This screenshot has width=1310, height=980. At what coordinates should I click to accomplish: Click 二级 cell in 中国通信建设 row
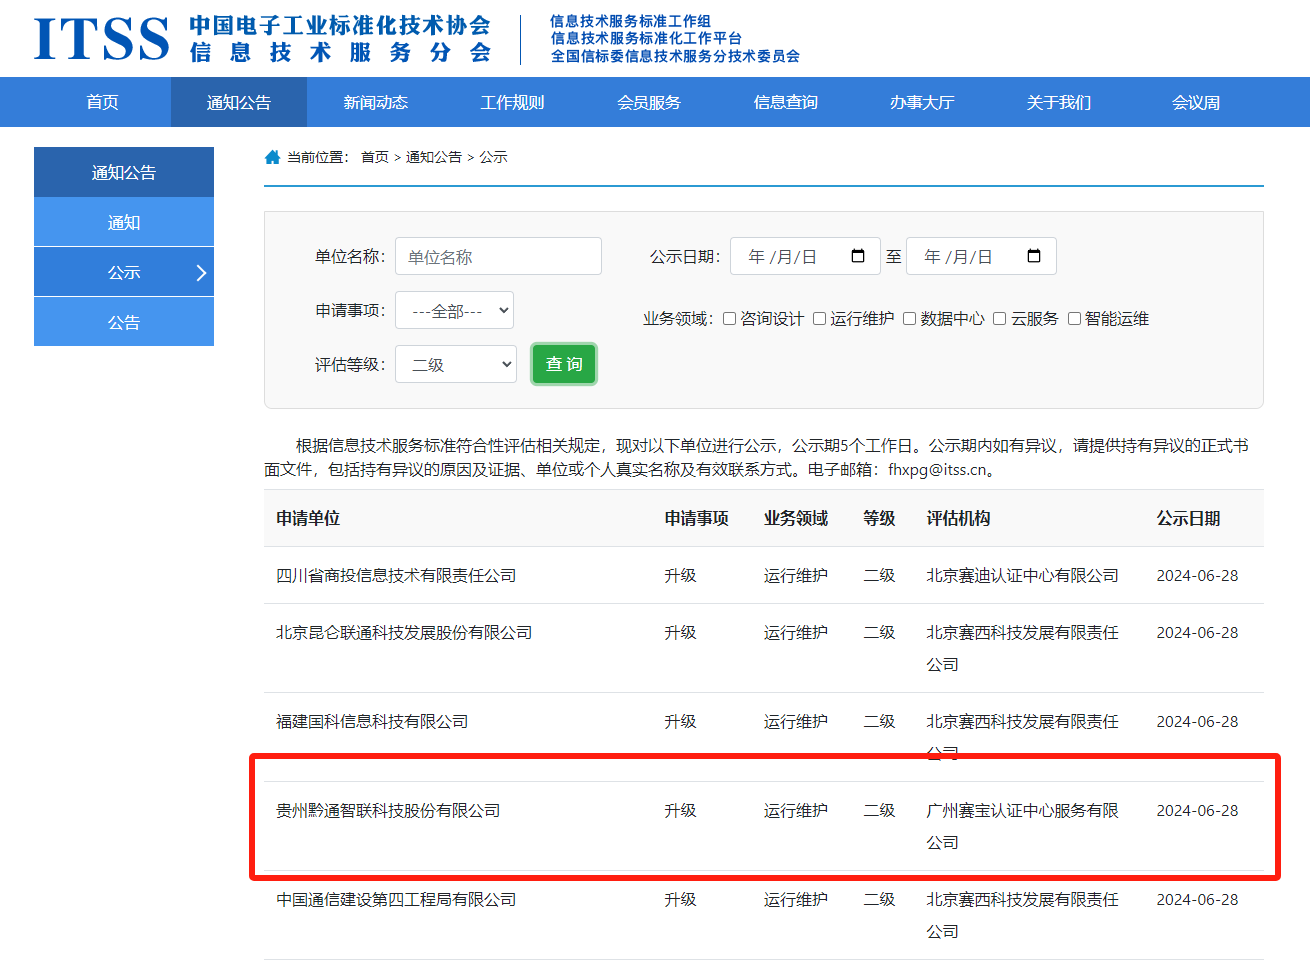[x=880, y=899]
